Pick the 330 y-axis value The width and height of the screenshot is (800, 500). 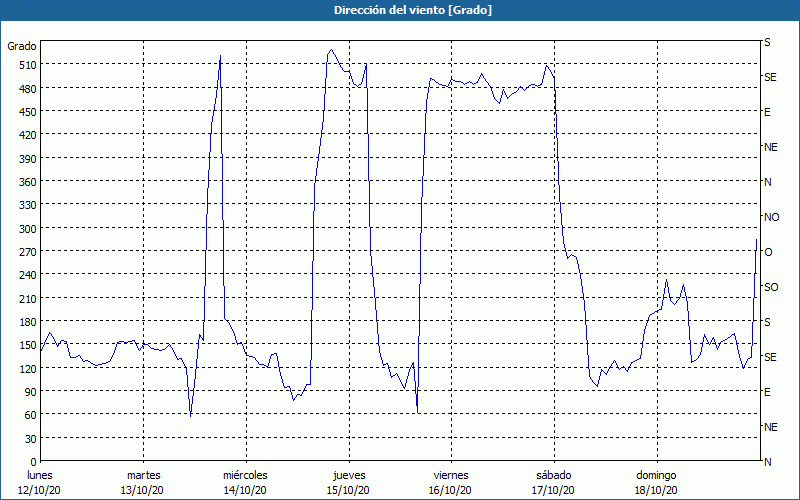28,205
